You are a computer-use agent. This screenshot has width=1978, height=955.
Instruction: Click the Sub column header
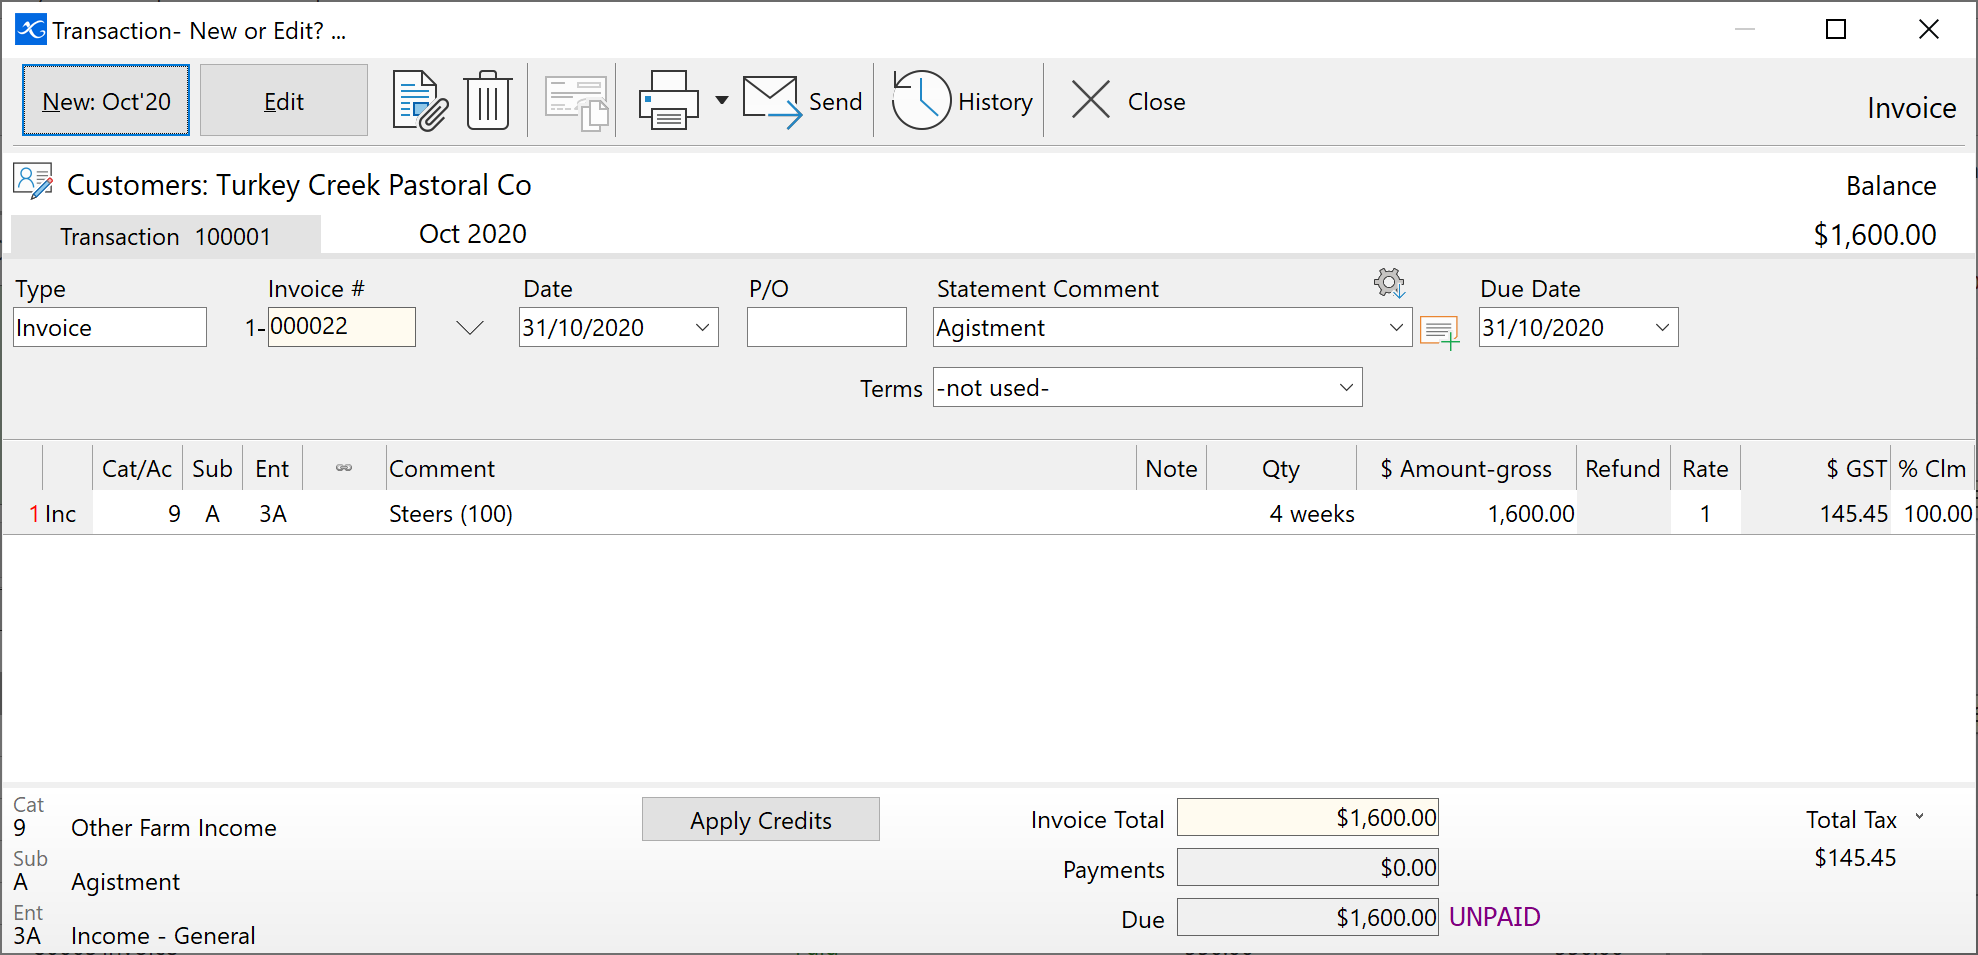(212, 468)
